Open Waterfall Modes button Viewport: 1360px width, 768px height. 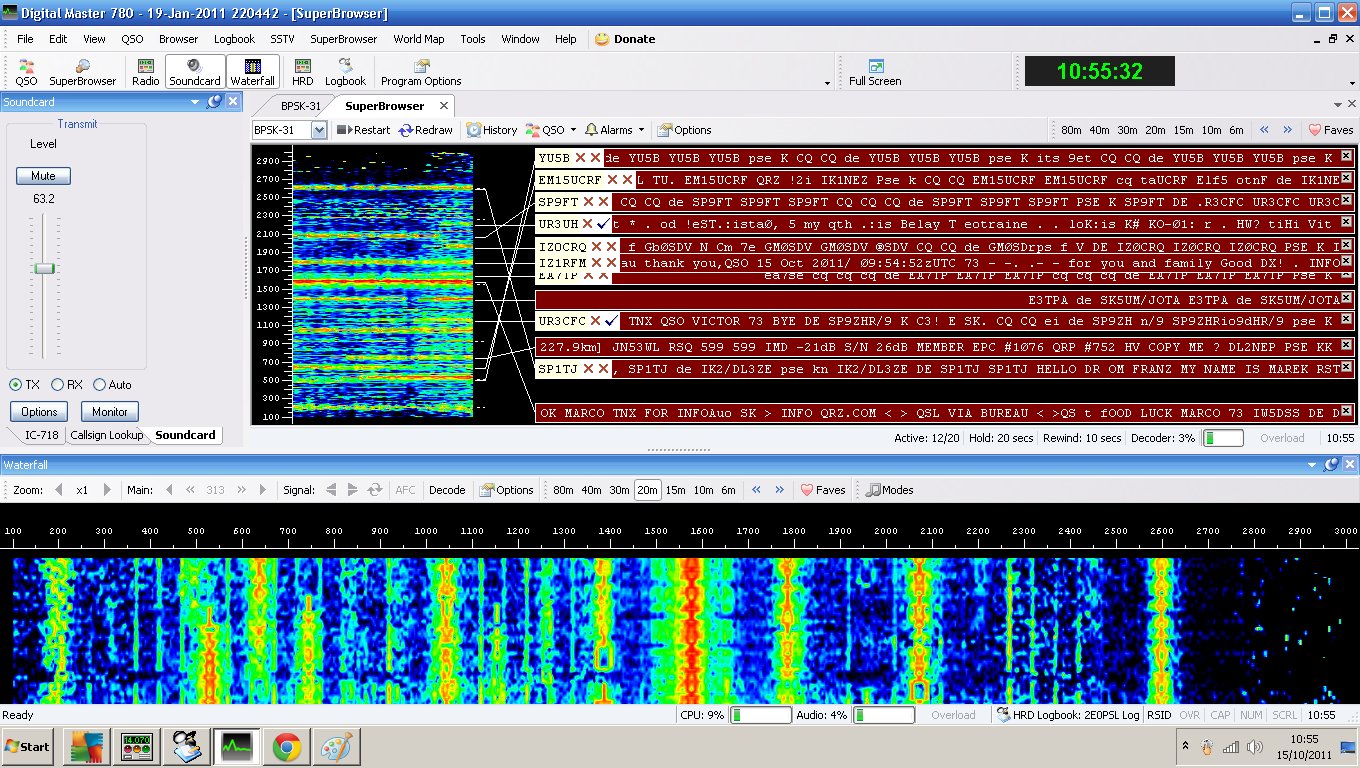click(x=890, y=490)
